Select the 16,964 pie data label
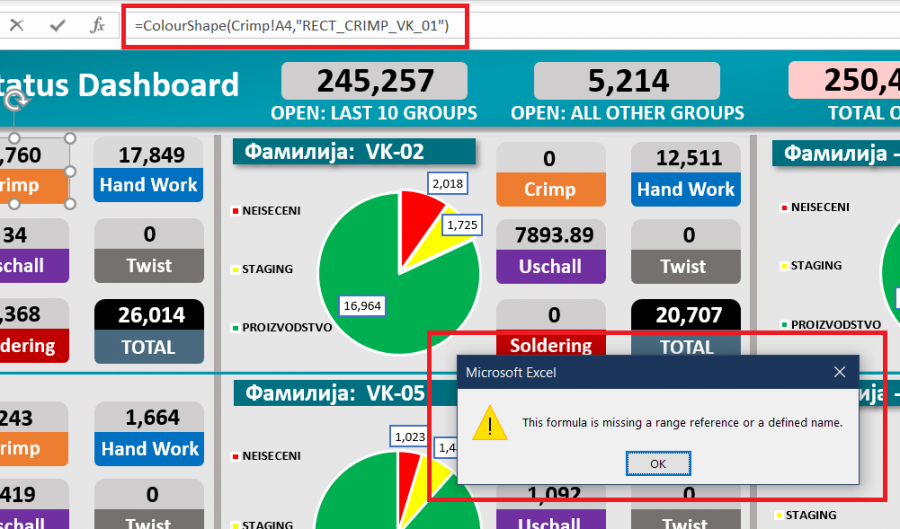900x529 pixels. pos(362,306)
